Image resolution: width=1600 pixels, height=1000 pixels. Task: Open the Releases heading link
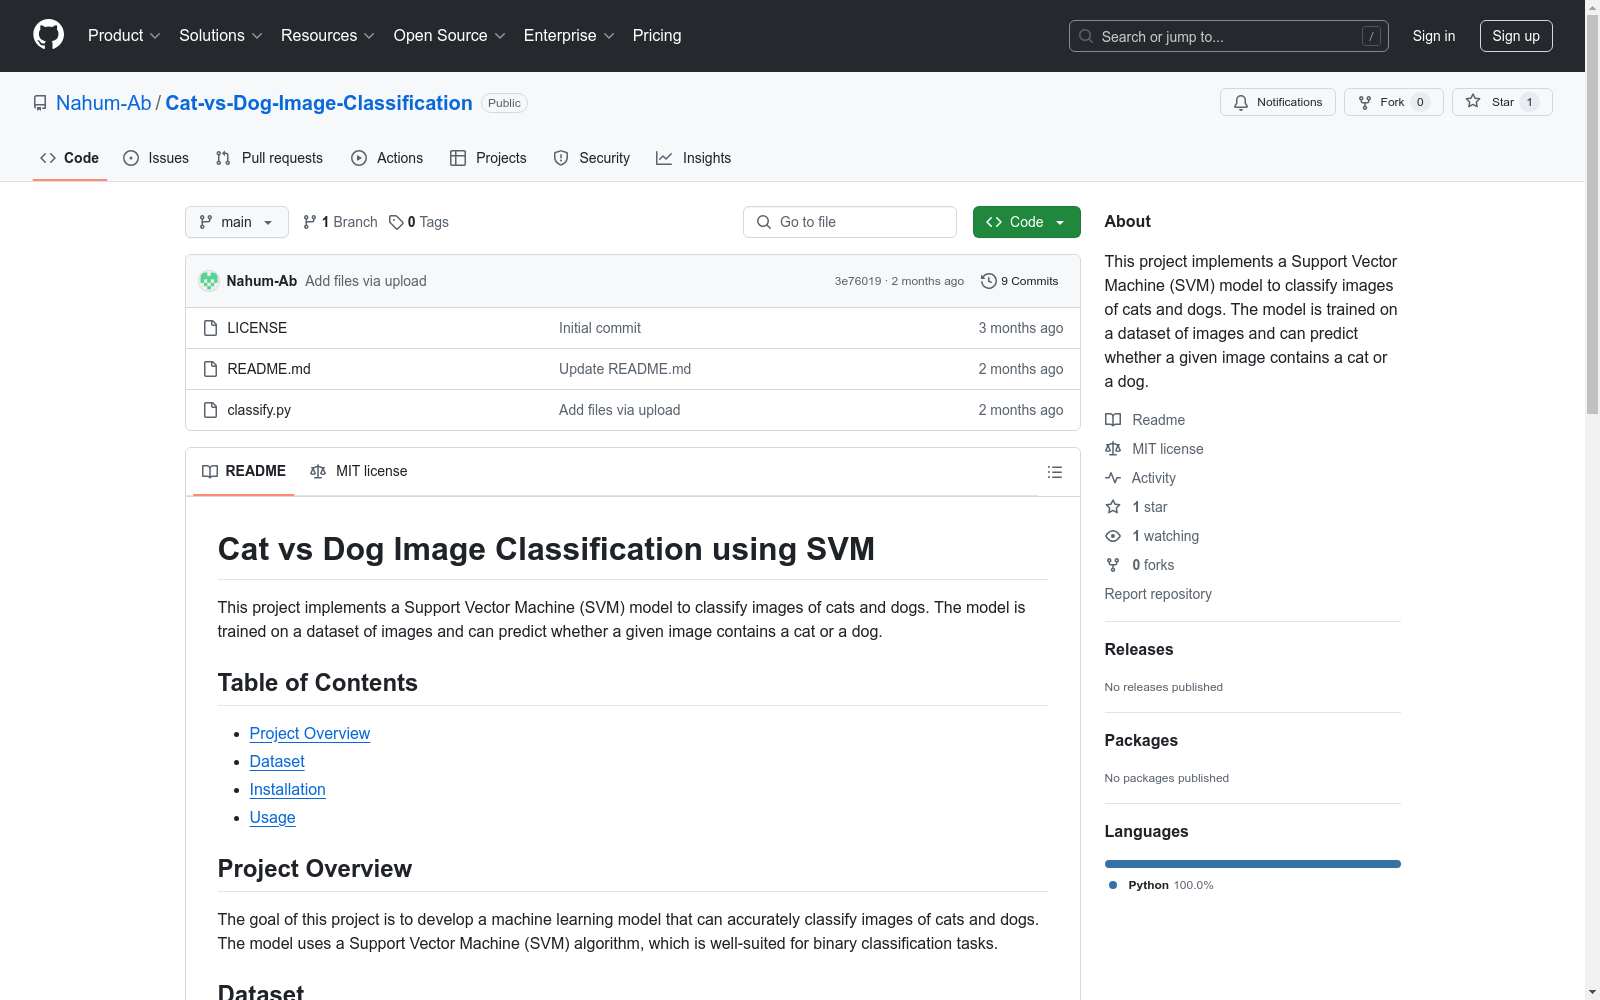pos(1139,649)
